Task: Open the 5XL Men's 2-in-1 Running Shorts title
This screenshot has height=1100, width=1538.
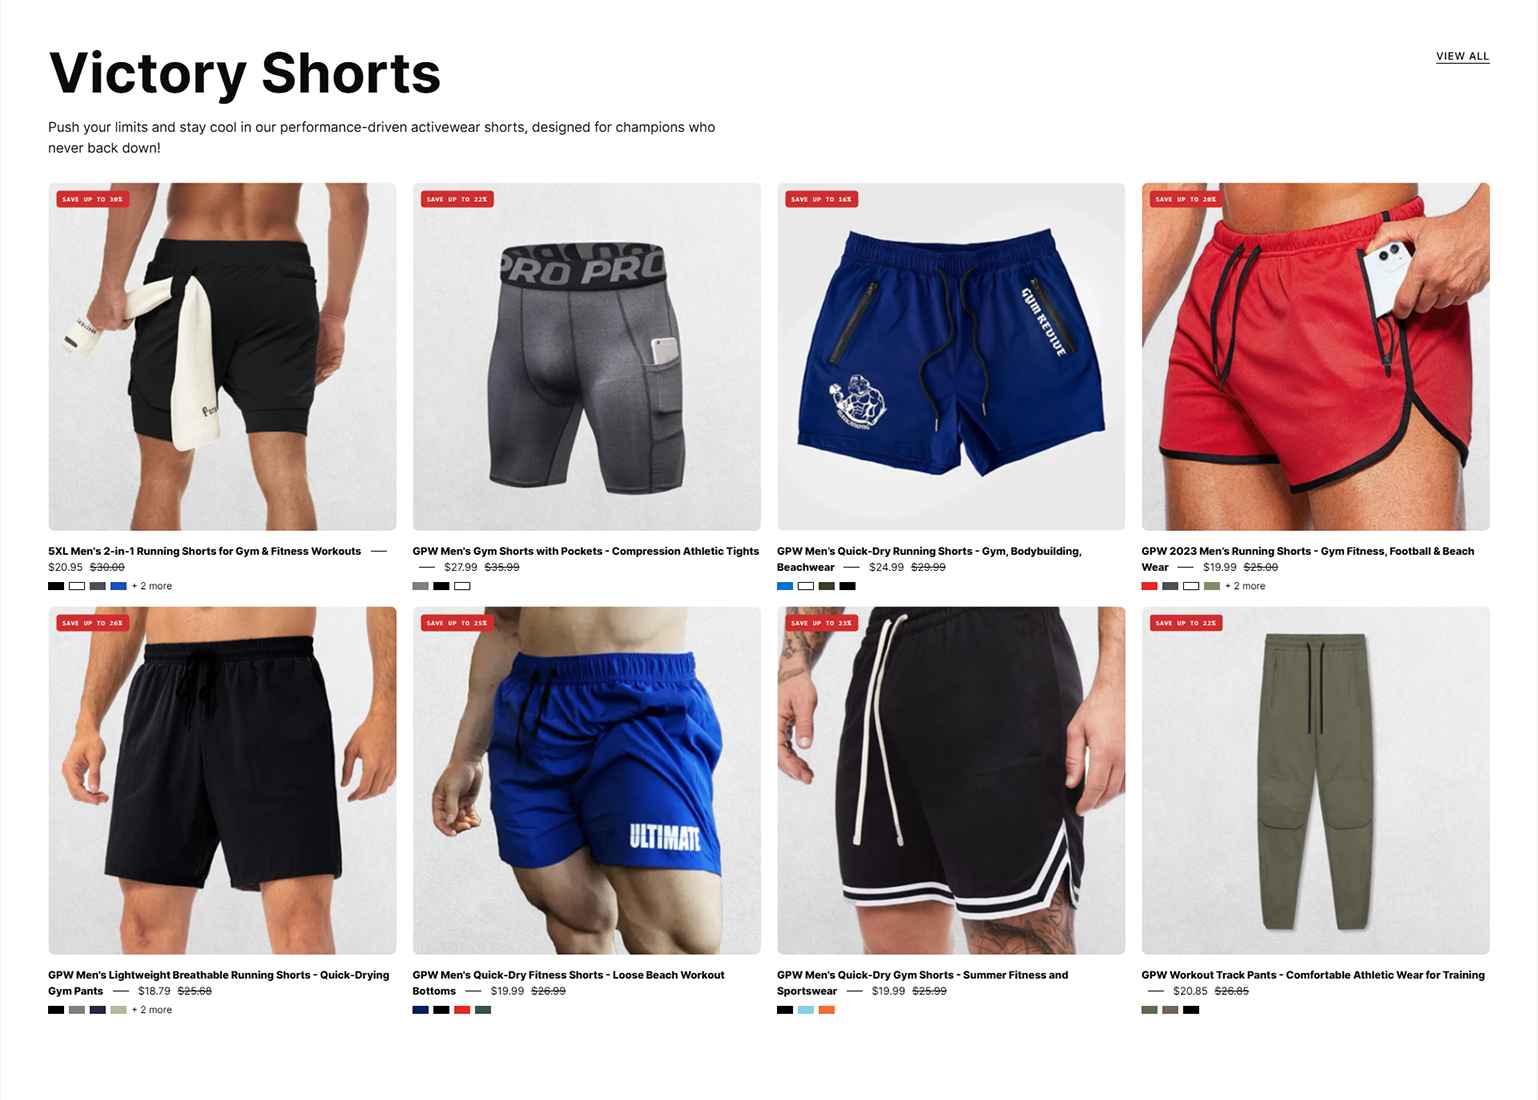Action: coord(204,551)
